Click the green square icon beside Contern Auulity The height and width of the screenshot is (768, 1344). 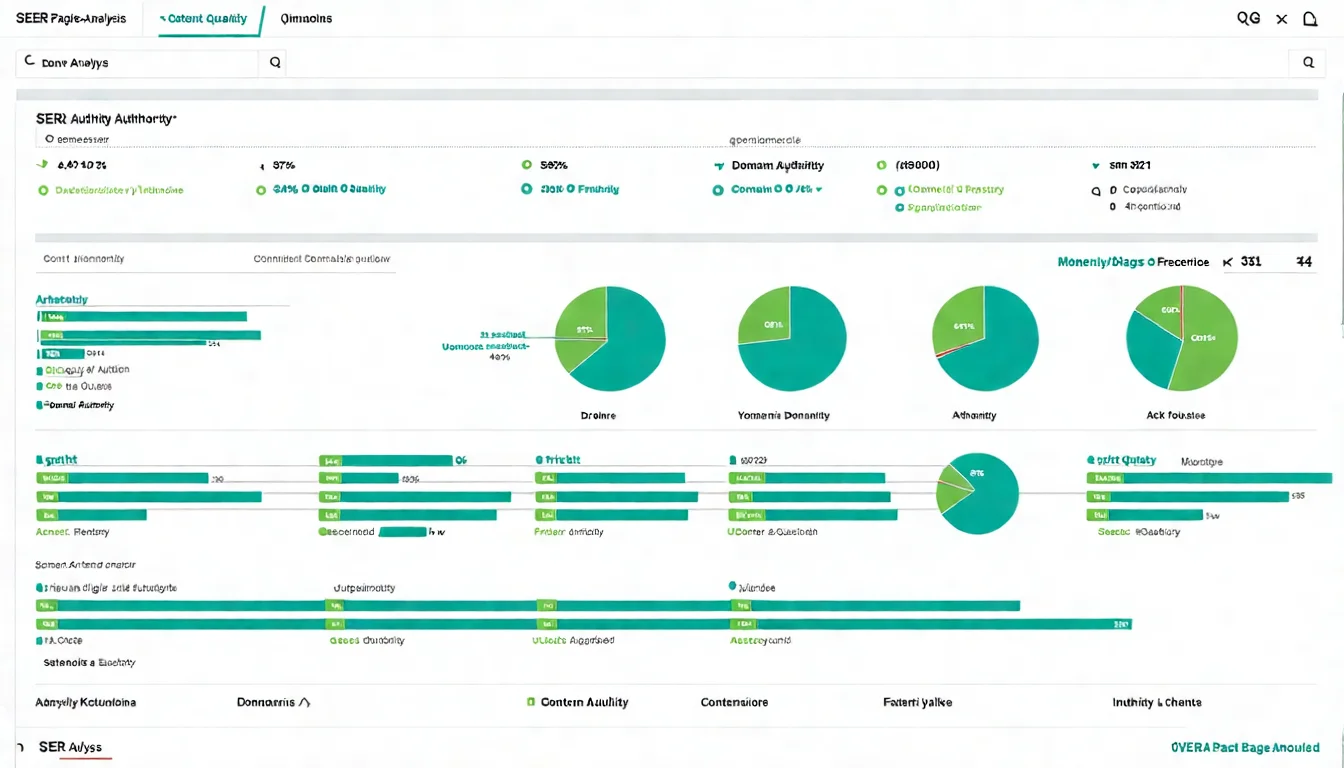click(531, 703)
